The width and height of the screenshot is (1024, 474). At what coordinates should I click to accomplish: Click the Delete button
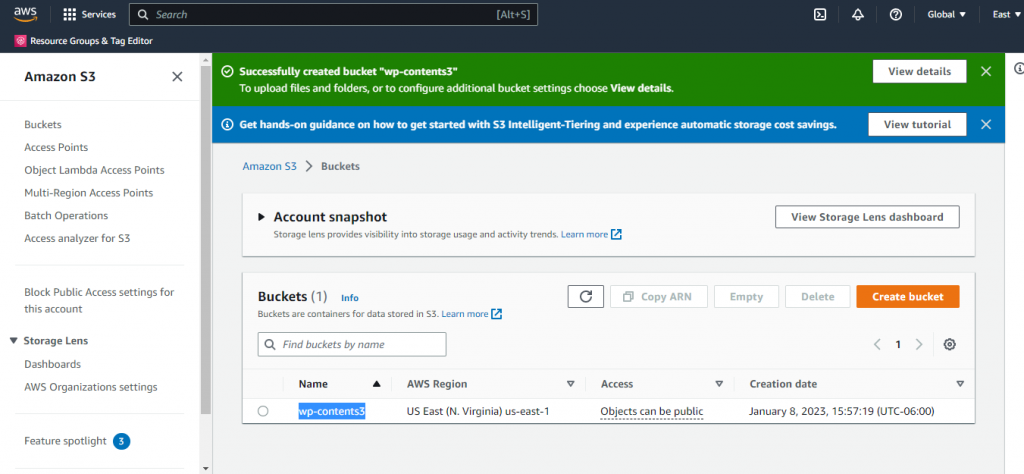coord(818,296)
